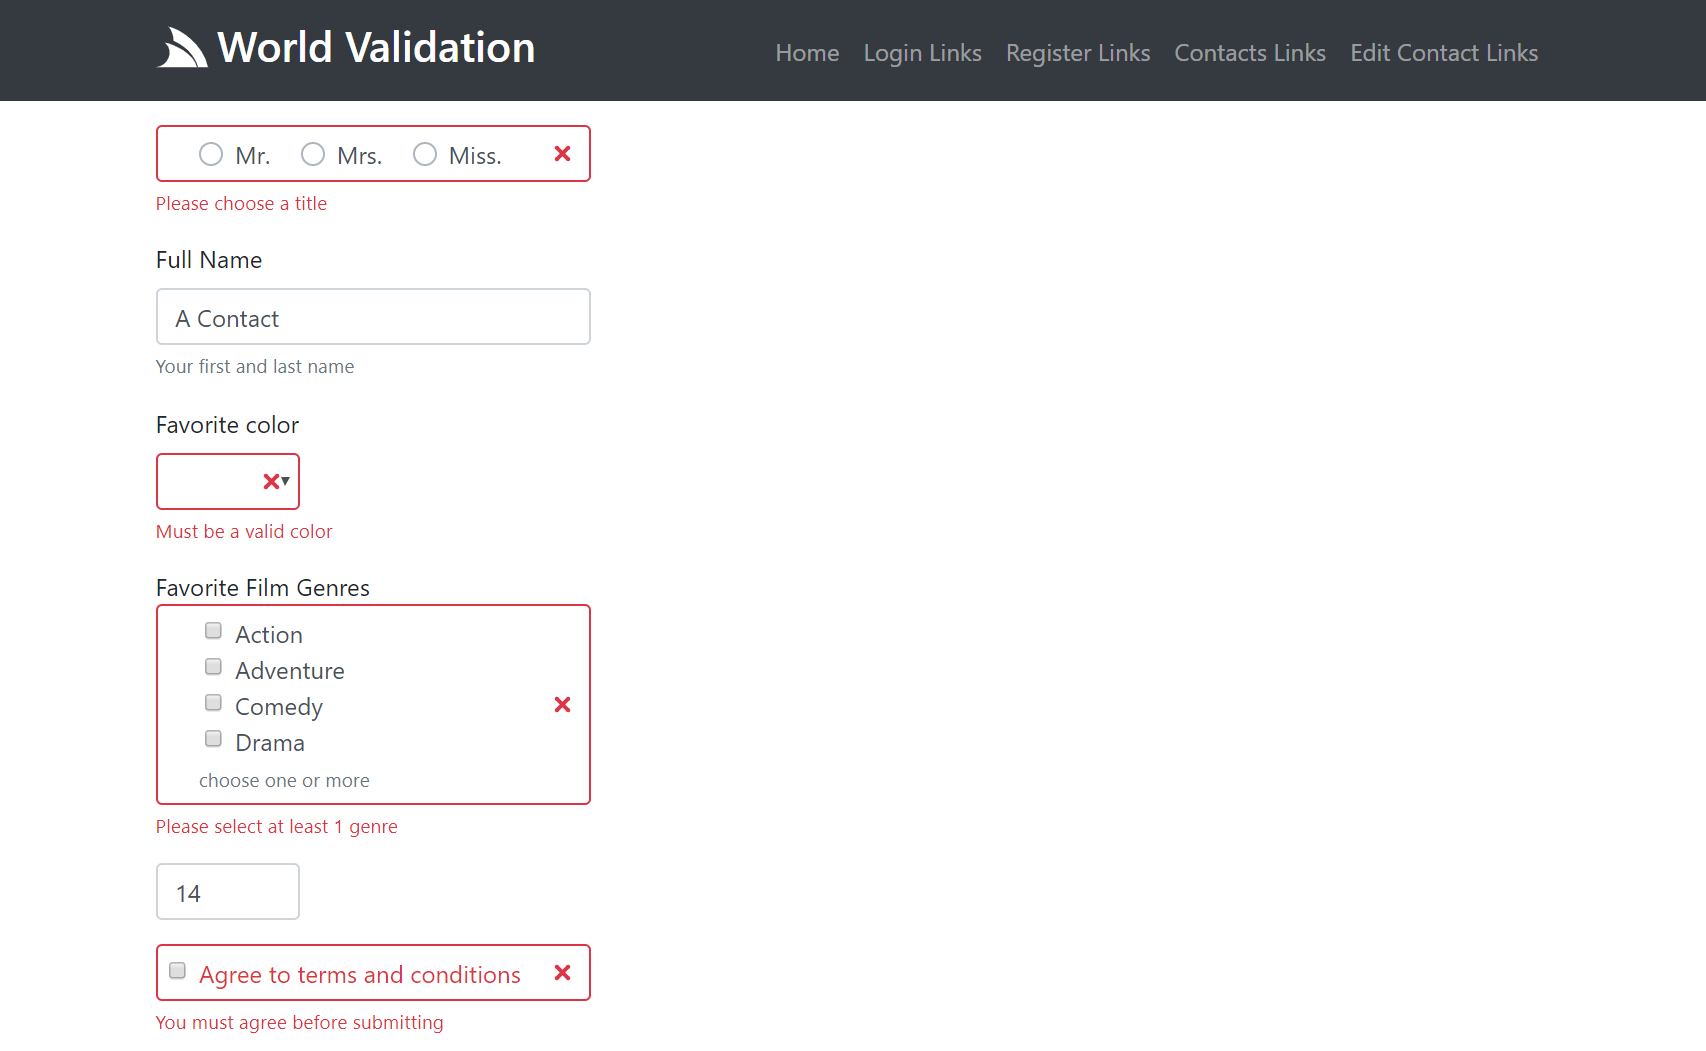
Task: Click the red X icon beside terms agreement
Action: [x=563, y=973]
